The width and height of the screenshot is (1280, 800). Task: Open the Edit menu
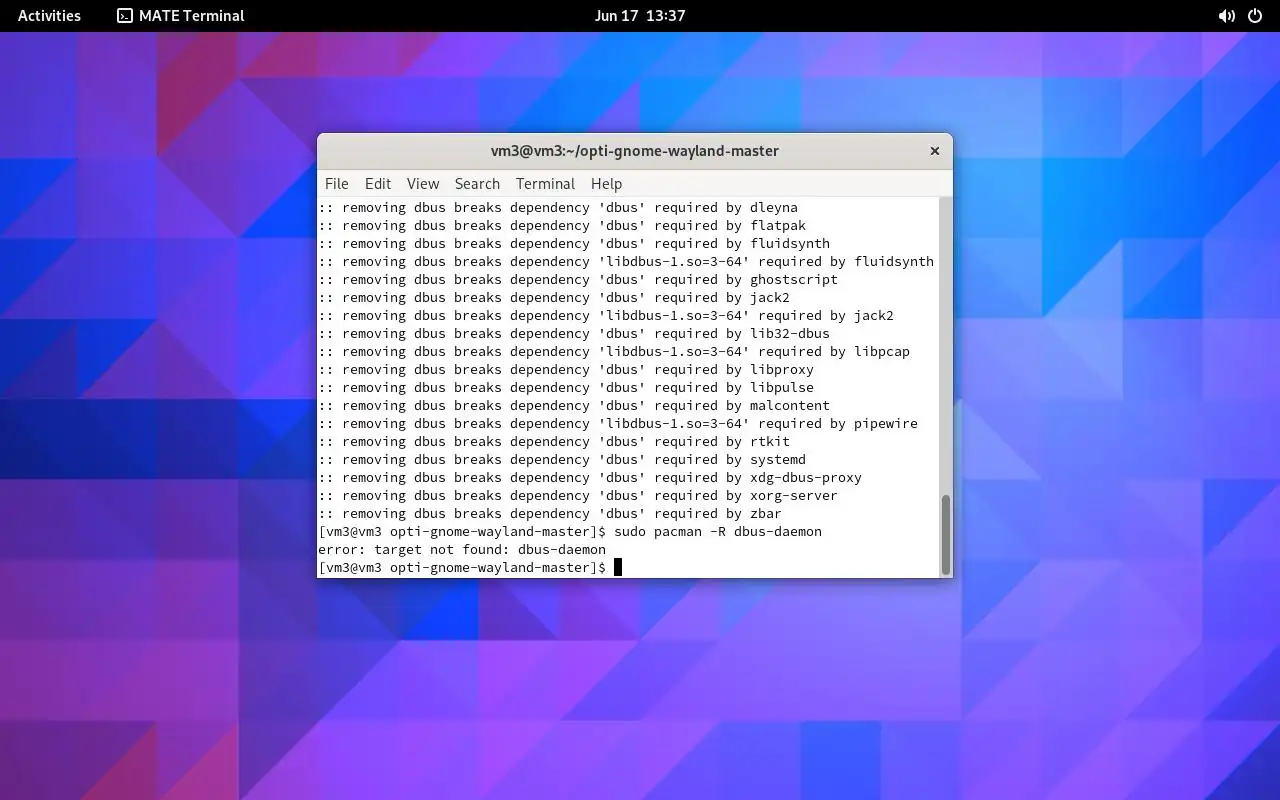point(378,183)
